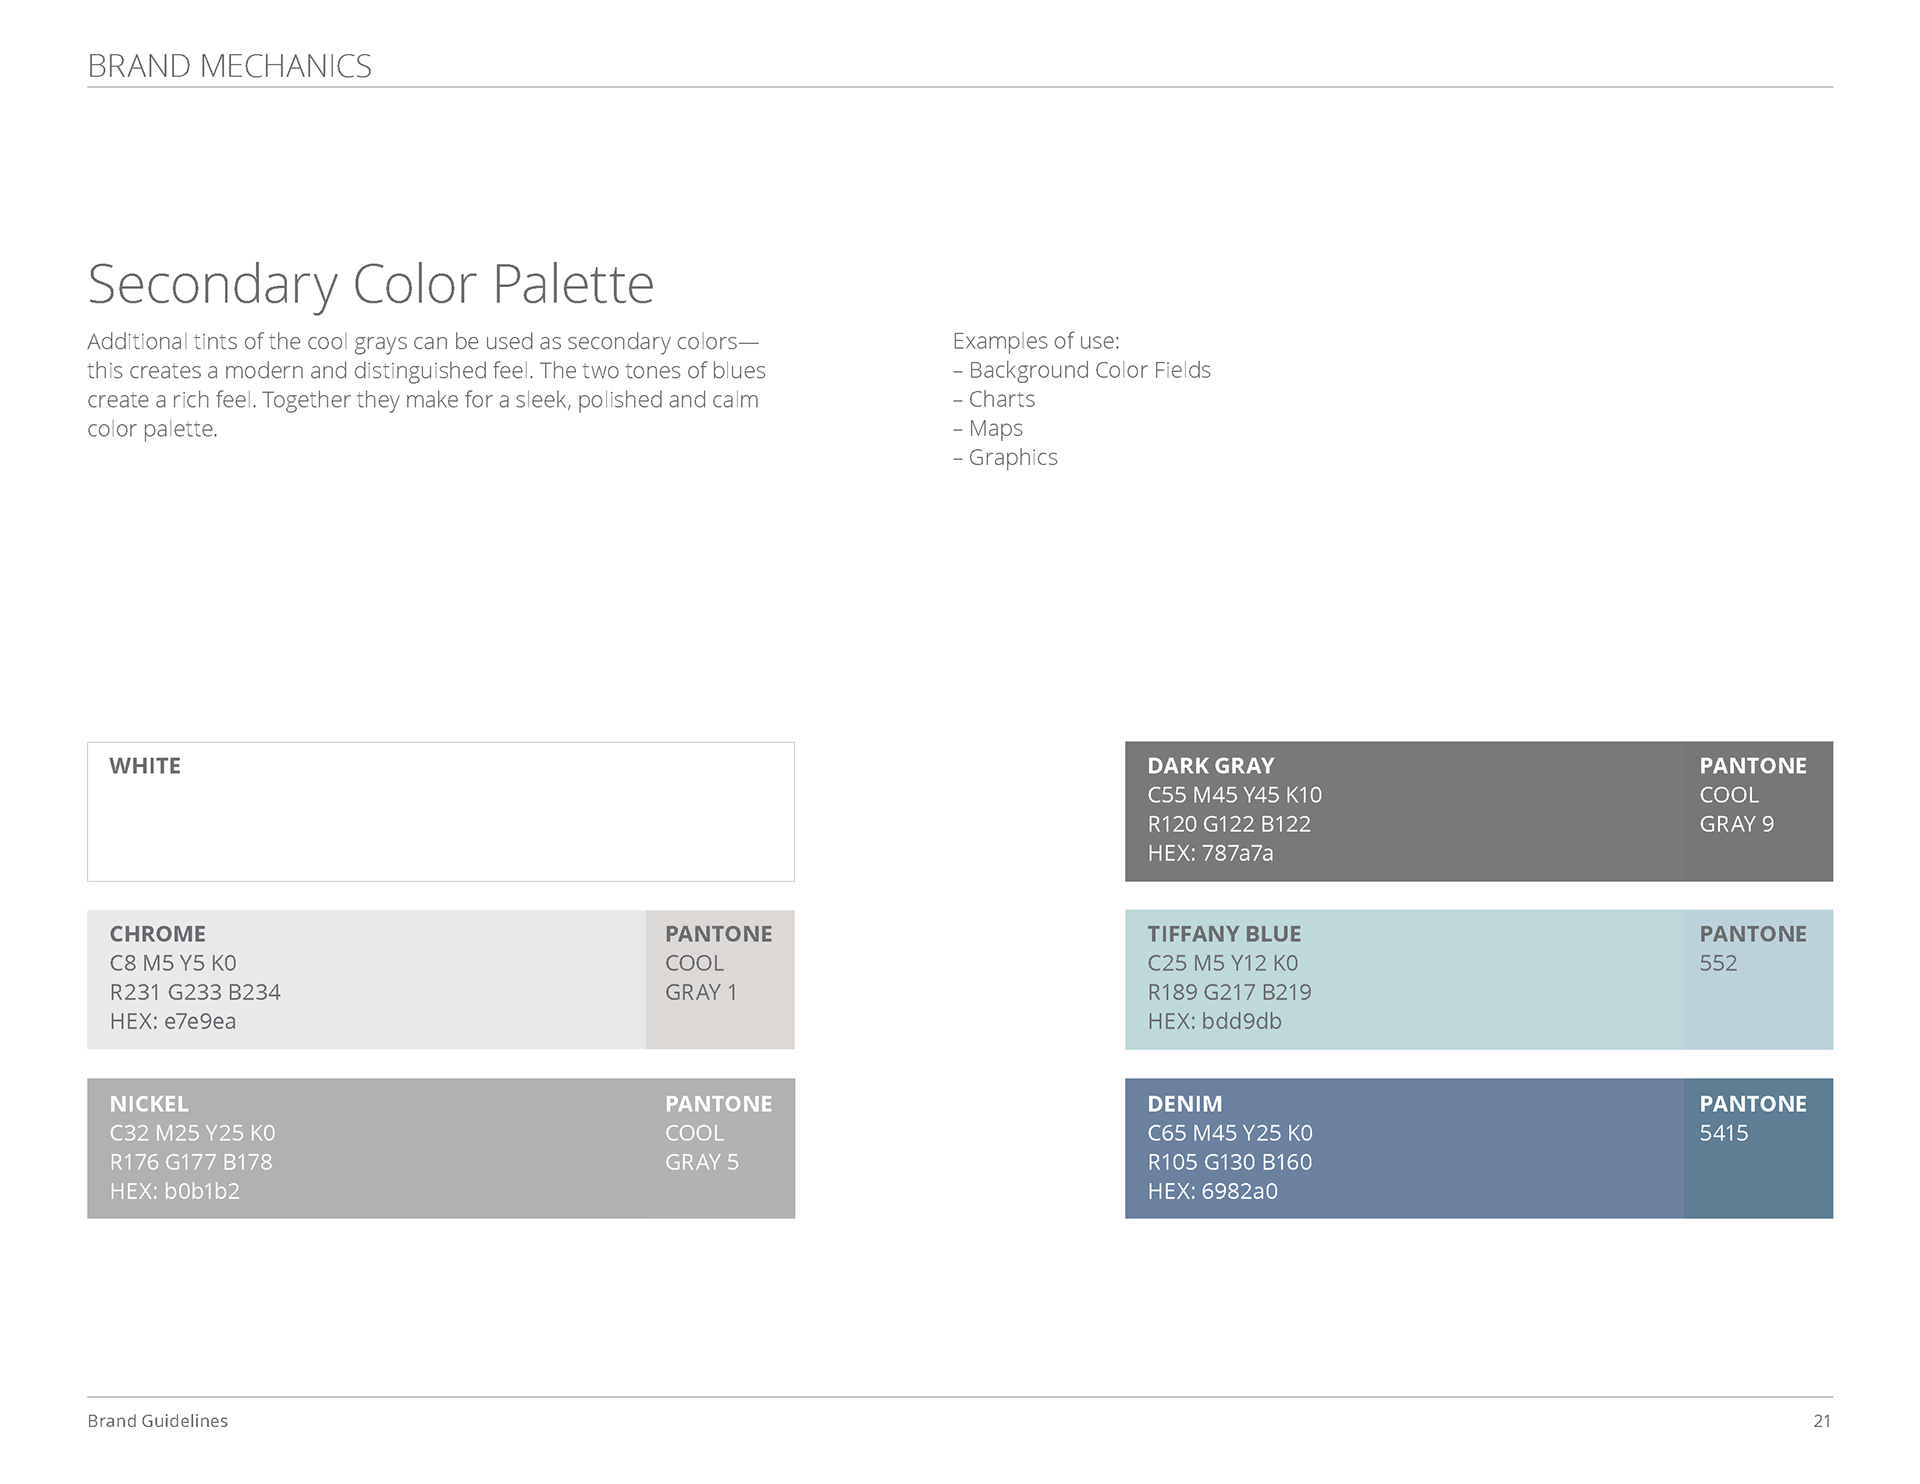Click the Tiffany Blue swatch
This screenshot has width=1920, height=1484.
[1403, 979]
